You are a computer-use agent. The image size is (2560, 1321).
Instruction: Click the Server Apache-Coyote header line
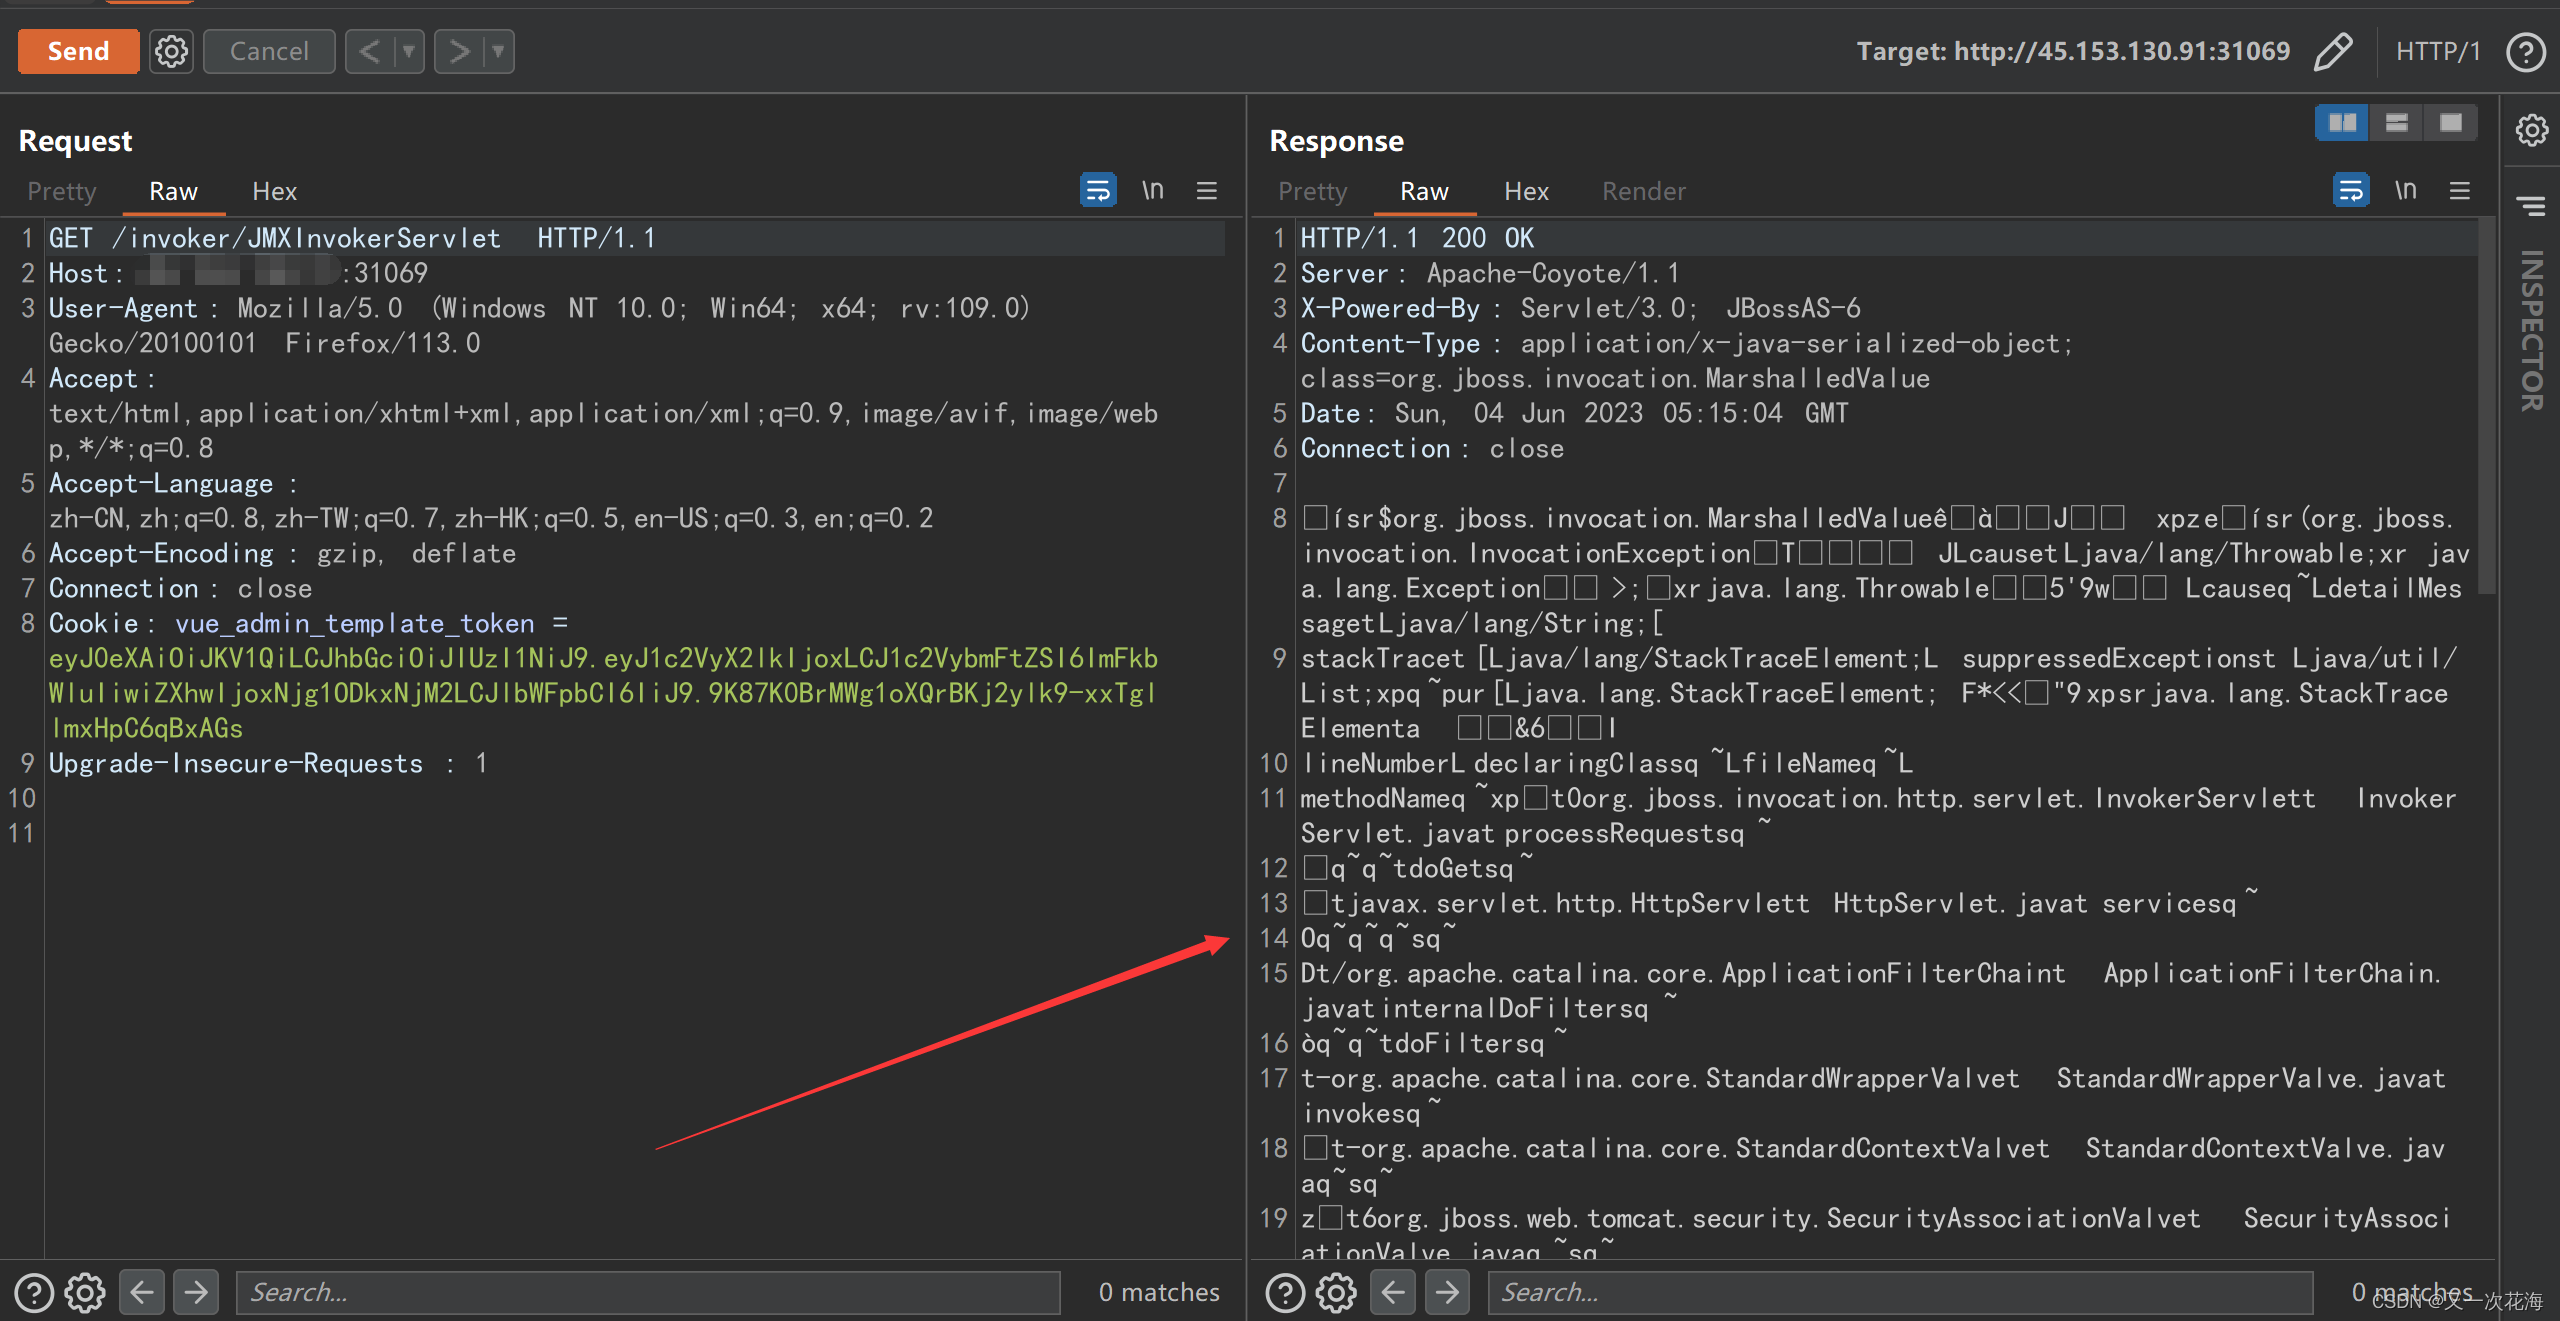[1490, 273]
